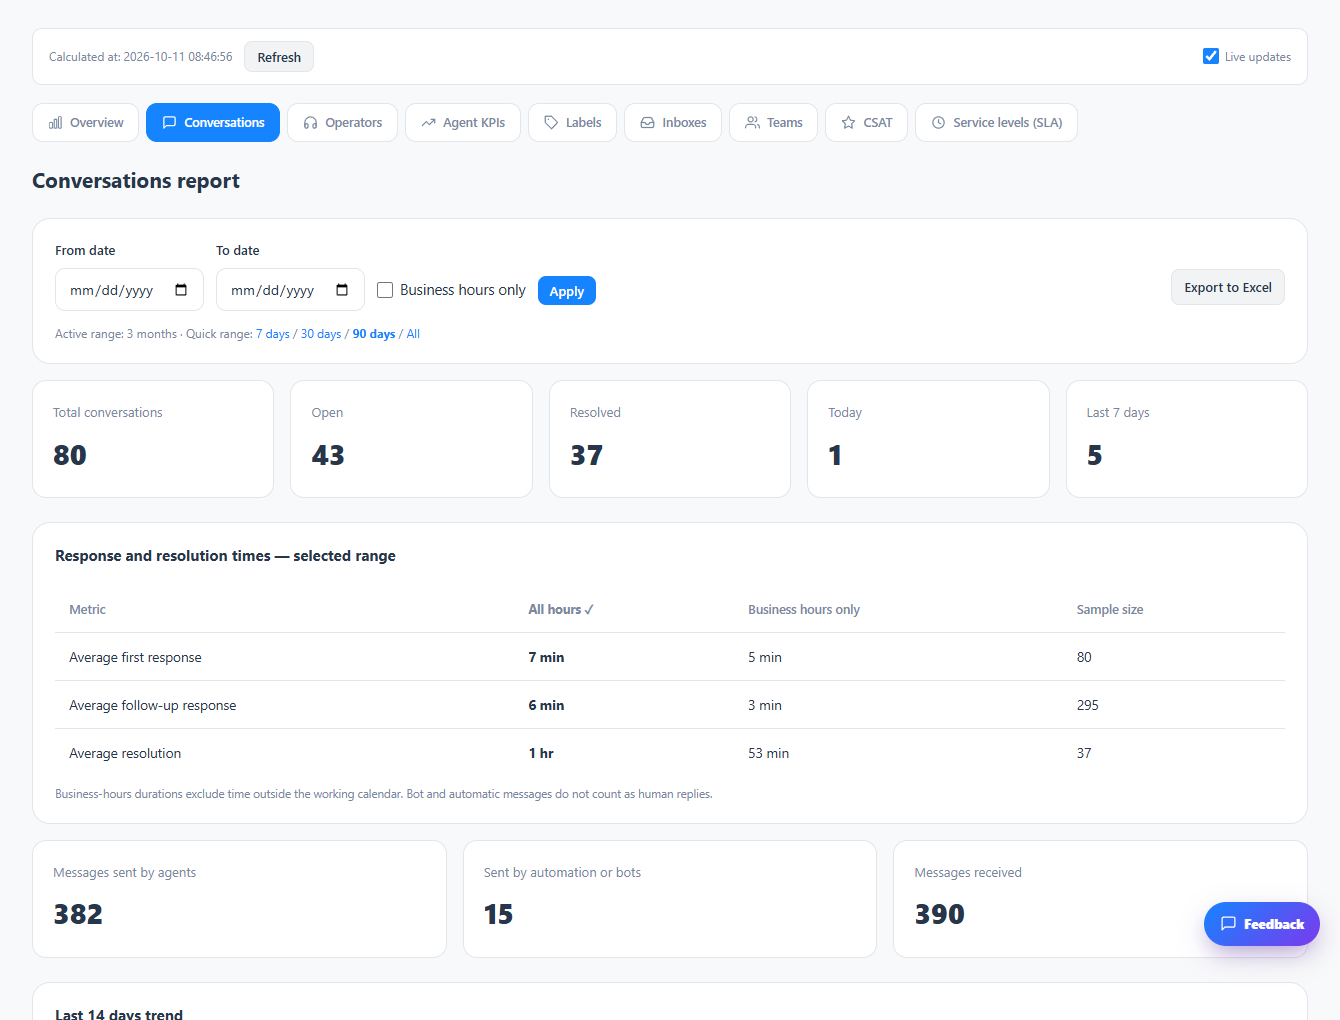Open the Operators report tab
Viewport: 1340px width, 1020px height.
[x=342, y=123]
